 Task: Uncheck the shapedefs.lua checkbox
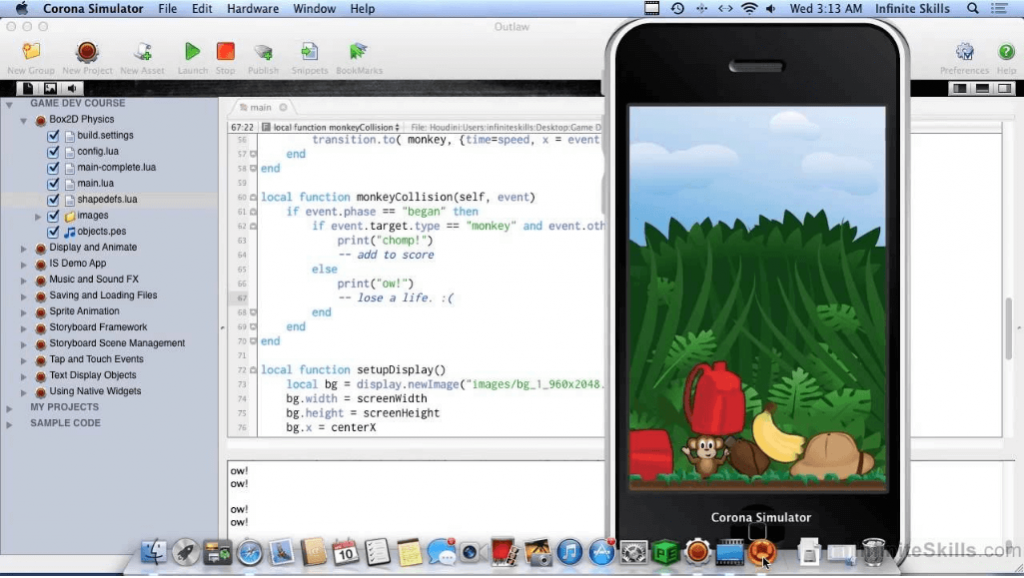tap(54, 200)
